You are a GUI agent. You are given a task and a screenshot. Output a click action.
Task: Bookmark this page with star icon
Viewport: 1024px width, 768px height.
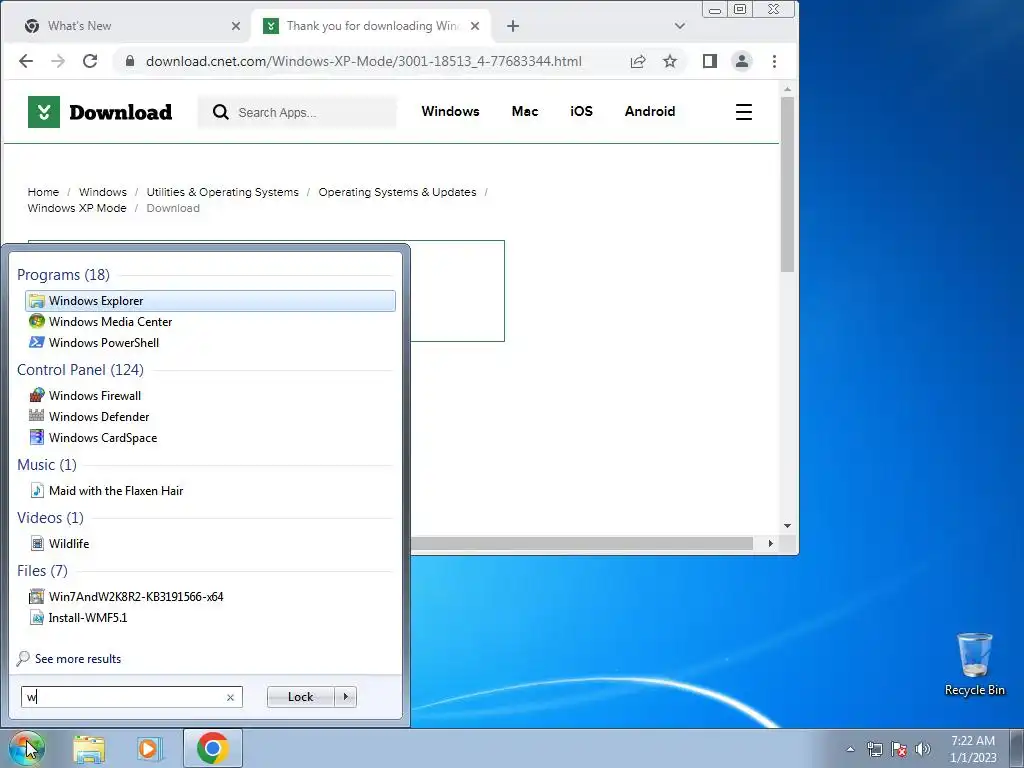[x=670, y=61]
